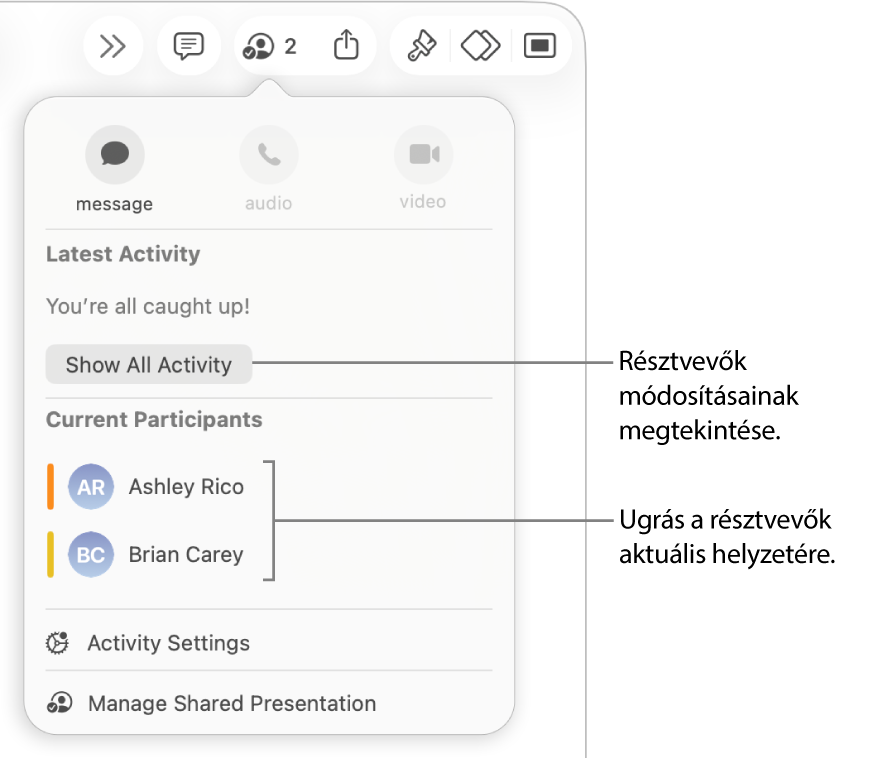
Task: Jump to Ashley Rico's current location
Action: click(146, 487)
